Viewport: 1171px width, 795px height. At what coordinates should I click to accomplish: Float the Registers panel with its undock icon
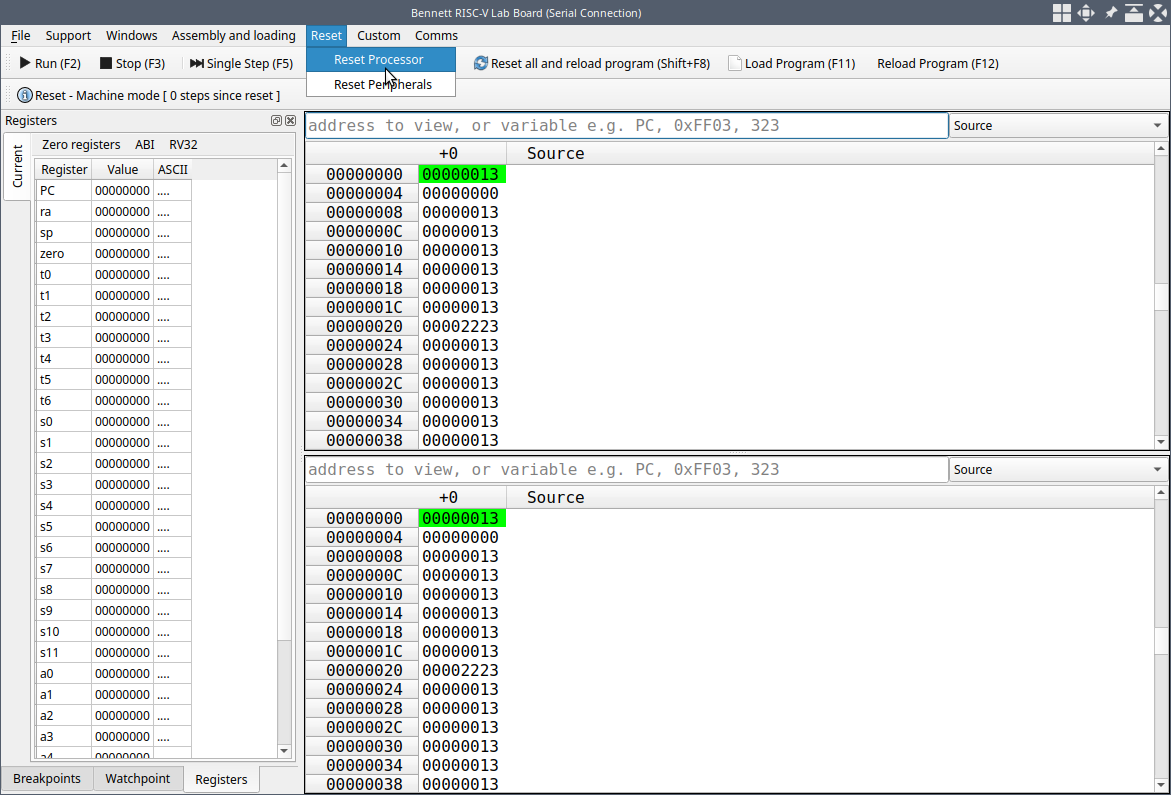(276, 121)
